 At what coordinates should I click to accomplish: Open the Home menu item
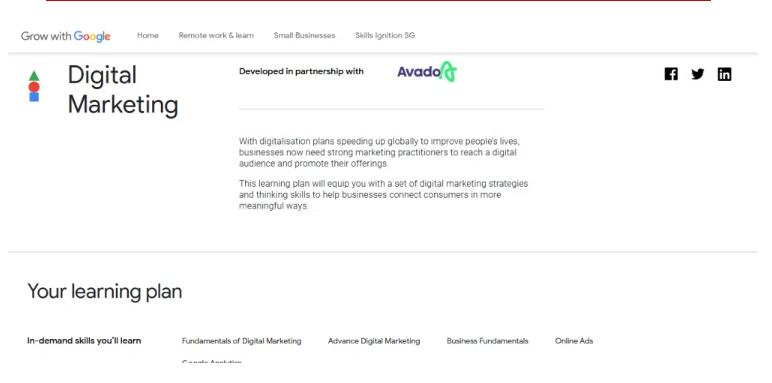148,35
